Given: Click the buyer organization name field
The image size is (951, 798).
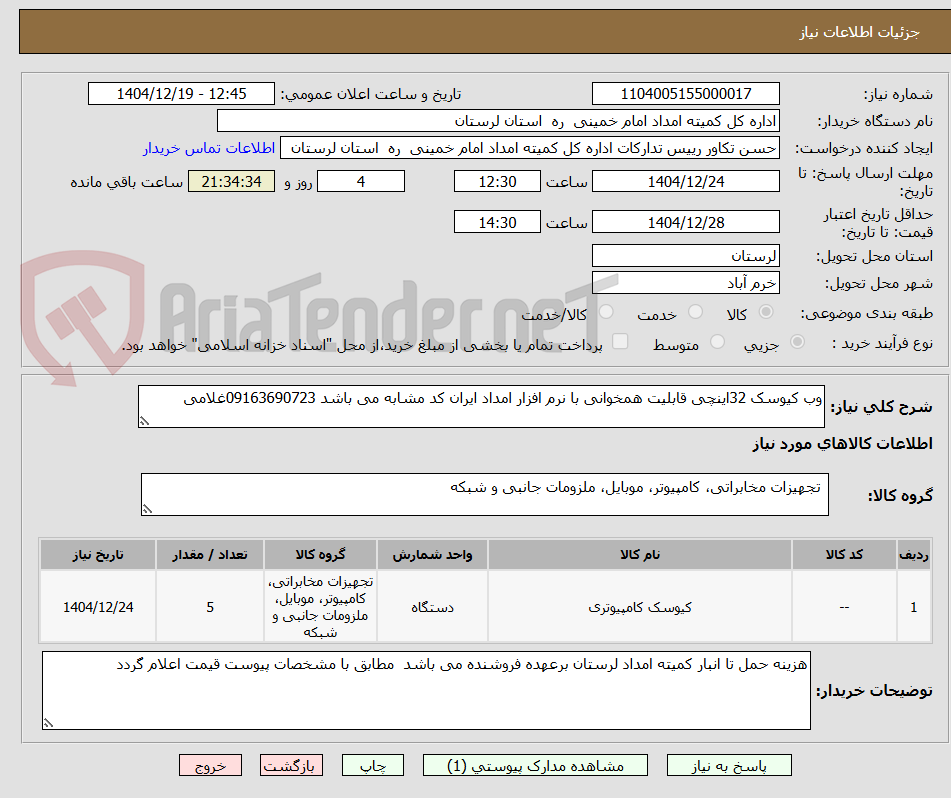Looking at the screenshot, I should point(498,121).
